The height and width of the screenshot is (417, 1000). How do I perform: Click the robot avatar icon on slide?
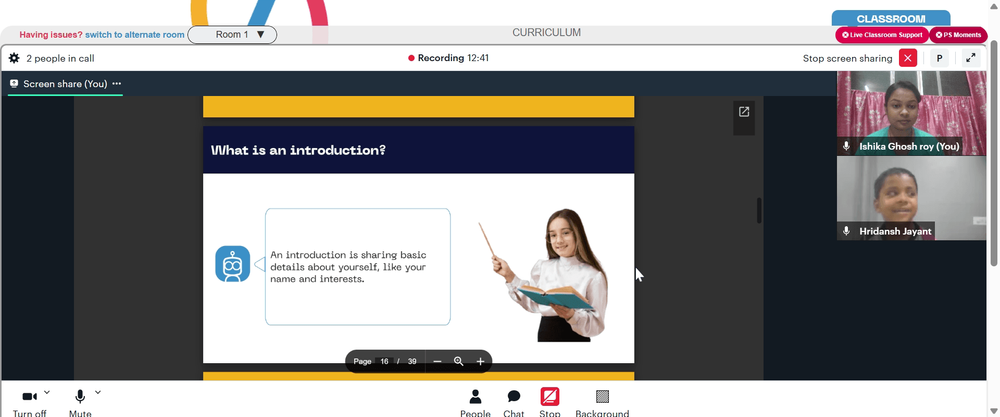coord(233,264)
